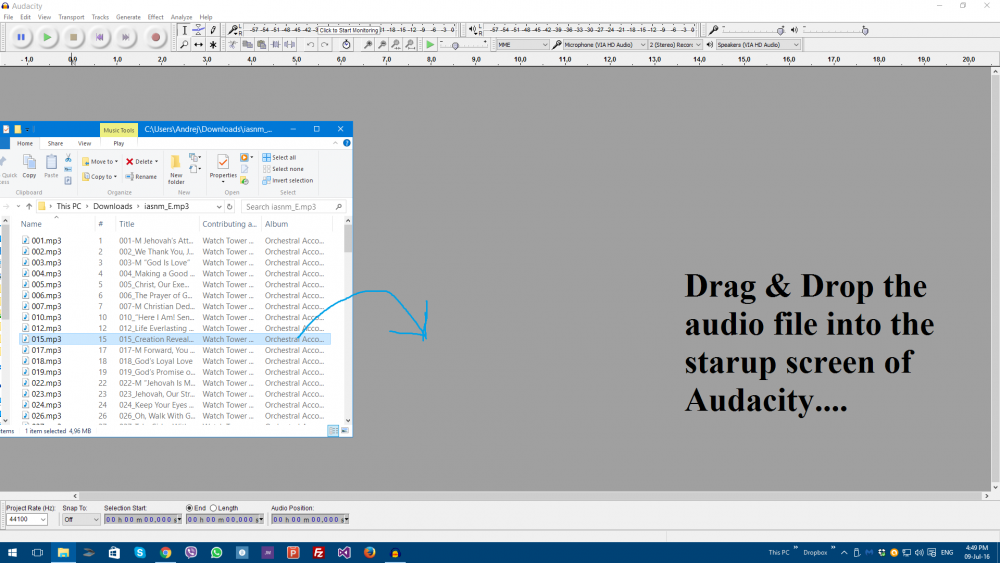This screenshot has width=1000, height=563.
Task: Select the End radio button
Action: 189,508
